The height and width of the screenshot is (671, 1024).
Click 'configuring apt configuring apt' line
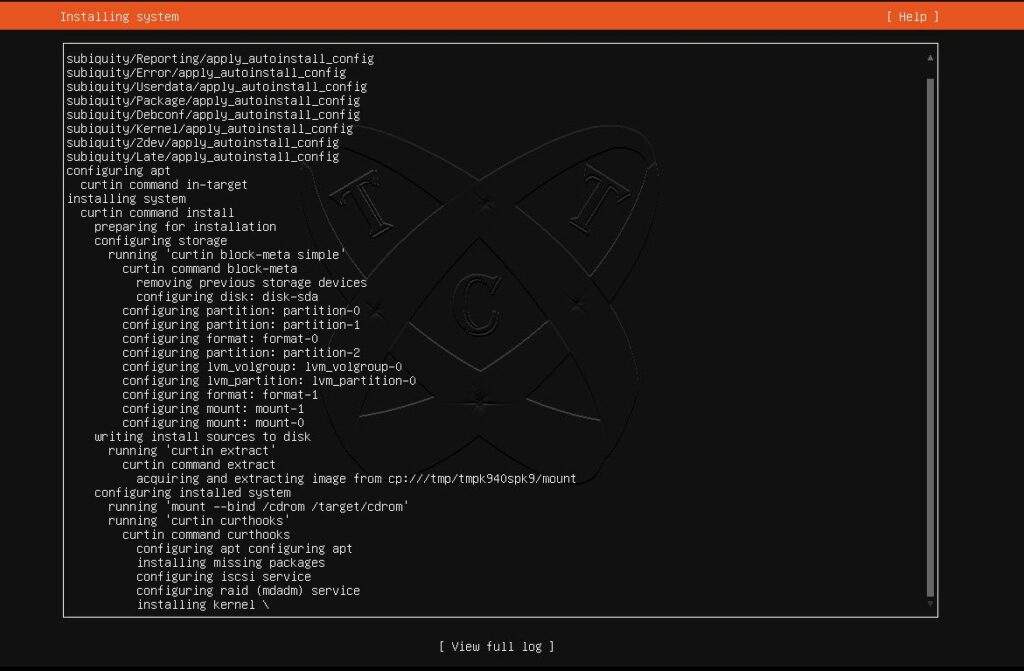point(244,549)
